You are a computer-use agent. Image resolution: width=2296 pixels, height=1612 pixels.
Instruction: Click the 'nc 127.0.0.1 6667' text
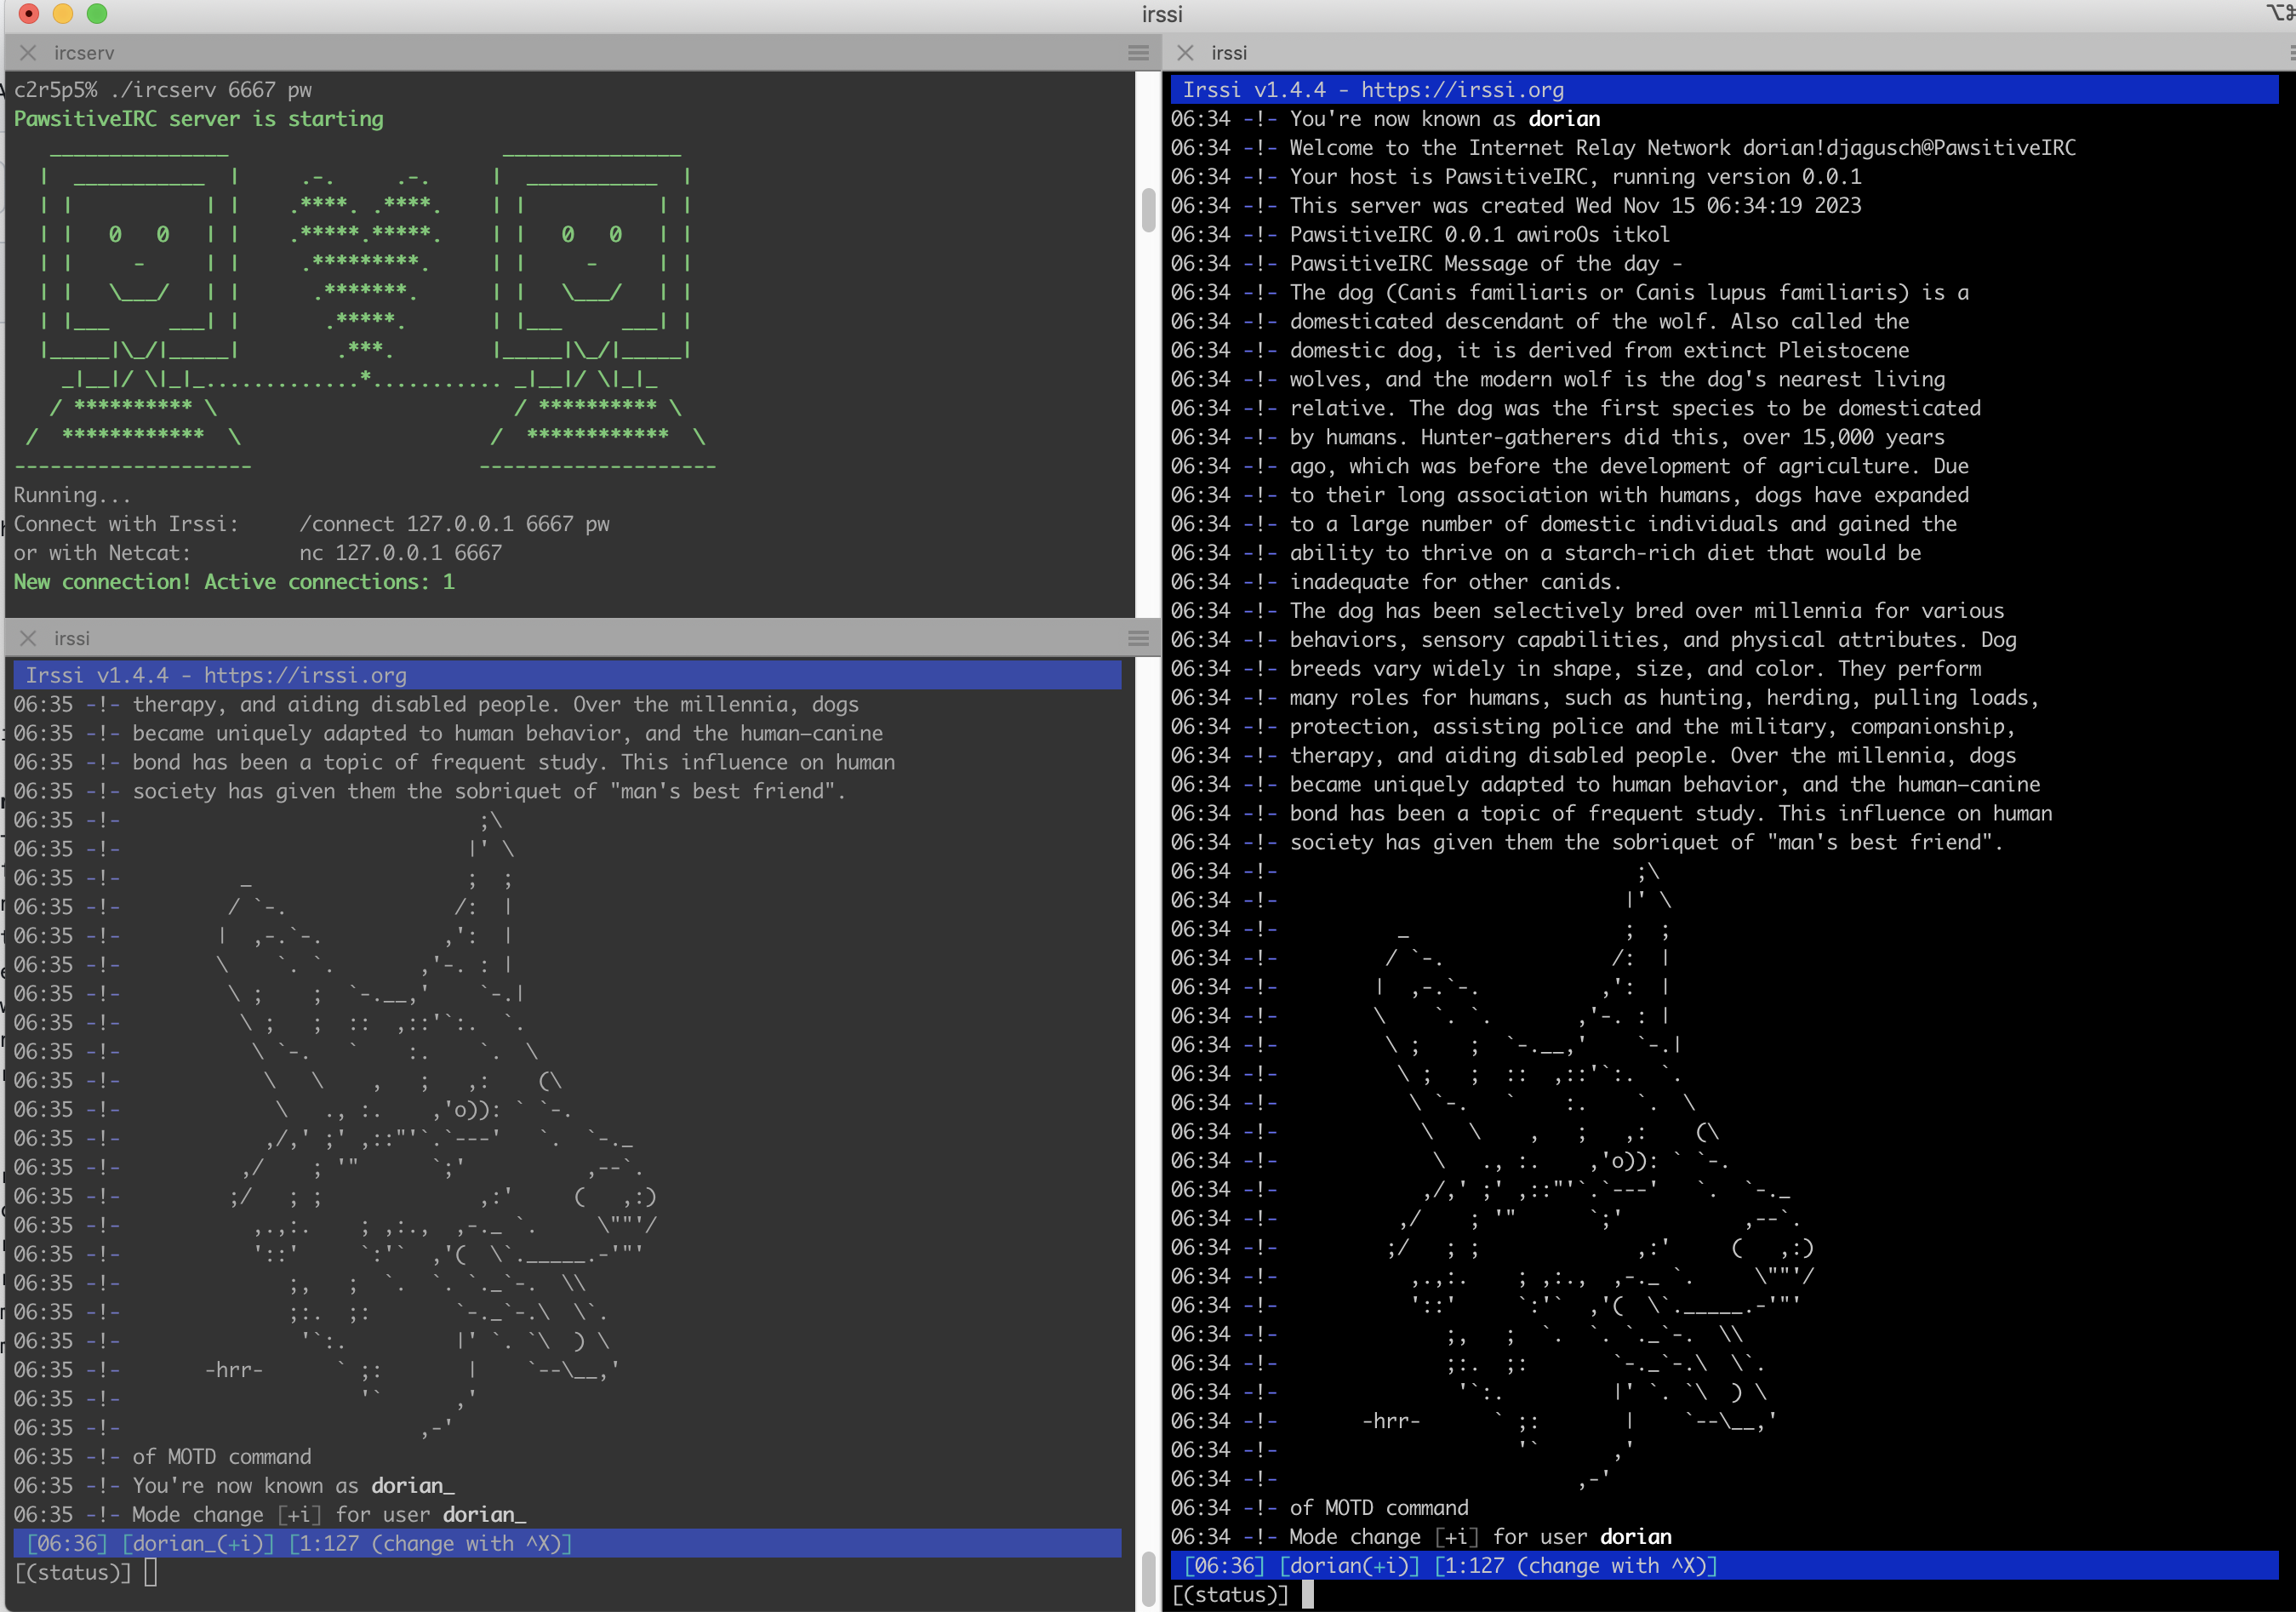[x=400, y=553]
